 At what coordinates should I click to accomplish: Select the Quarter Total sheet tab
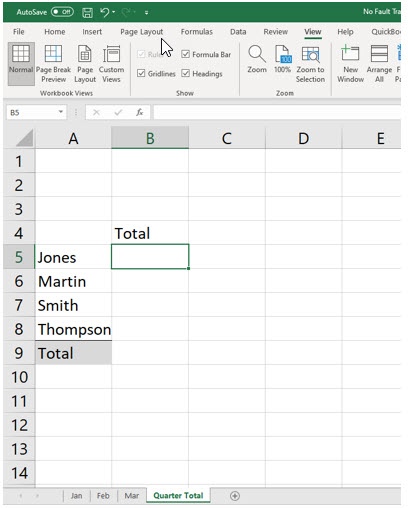178,496
